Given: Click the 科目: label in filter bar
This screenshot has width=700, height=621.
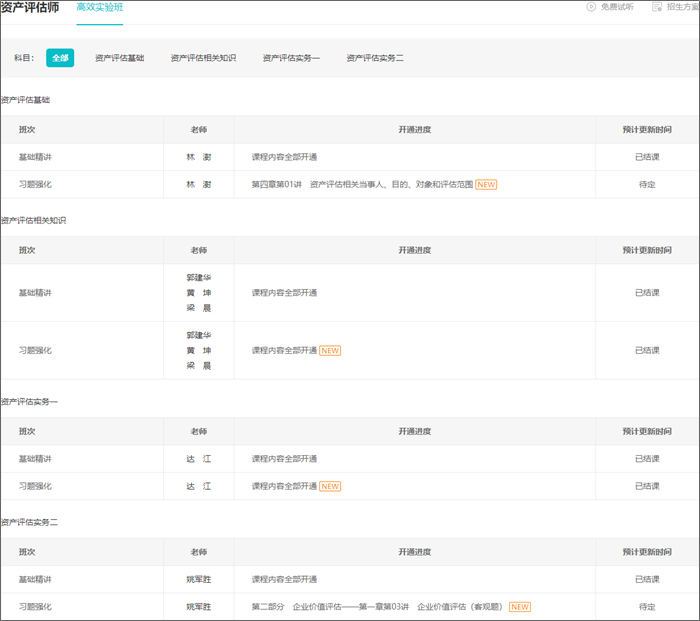Looking at the screenshot, I should 24,58.
